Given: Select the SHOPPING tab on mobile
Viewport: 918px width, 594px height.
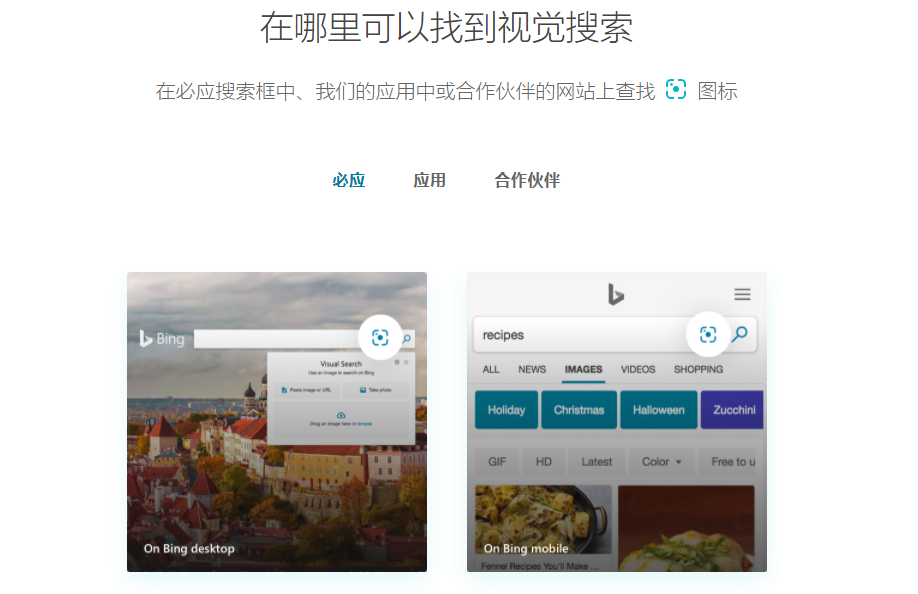Looking at the screenshot, I should click(698, 369).
